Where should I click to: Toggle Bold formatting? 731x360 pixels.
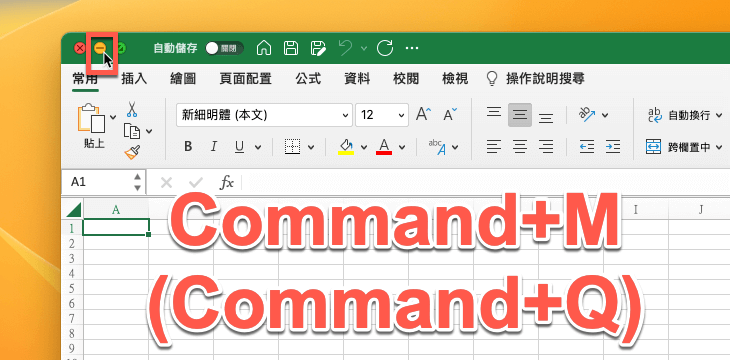188,147
